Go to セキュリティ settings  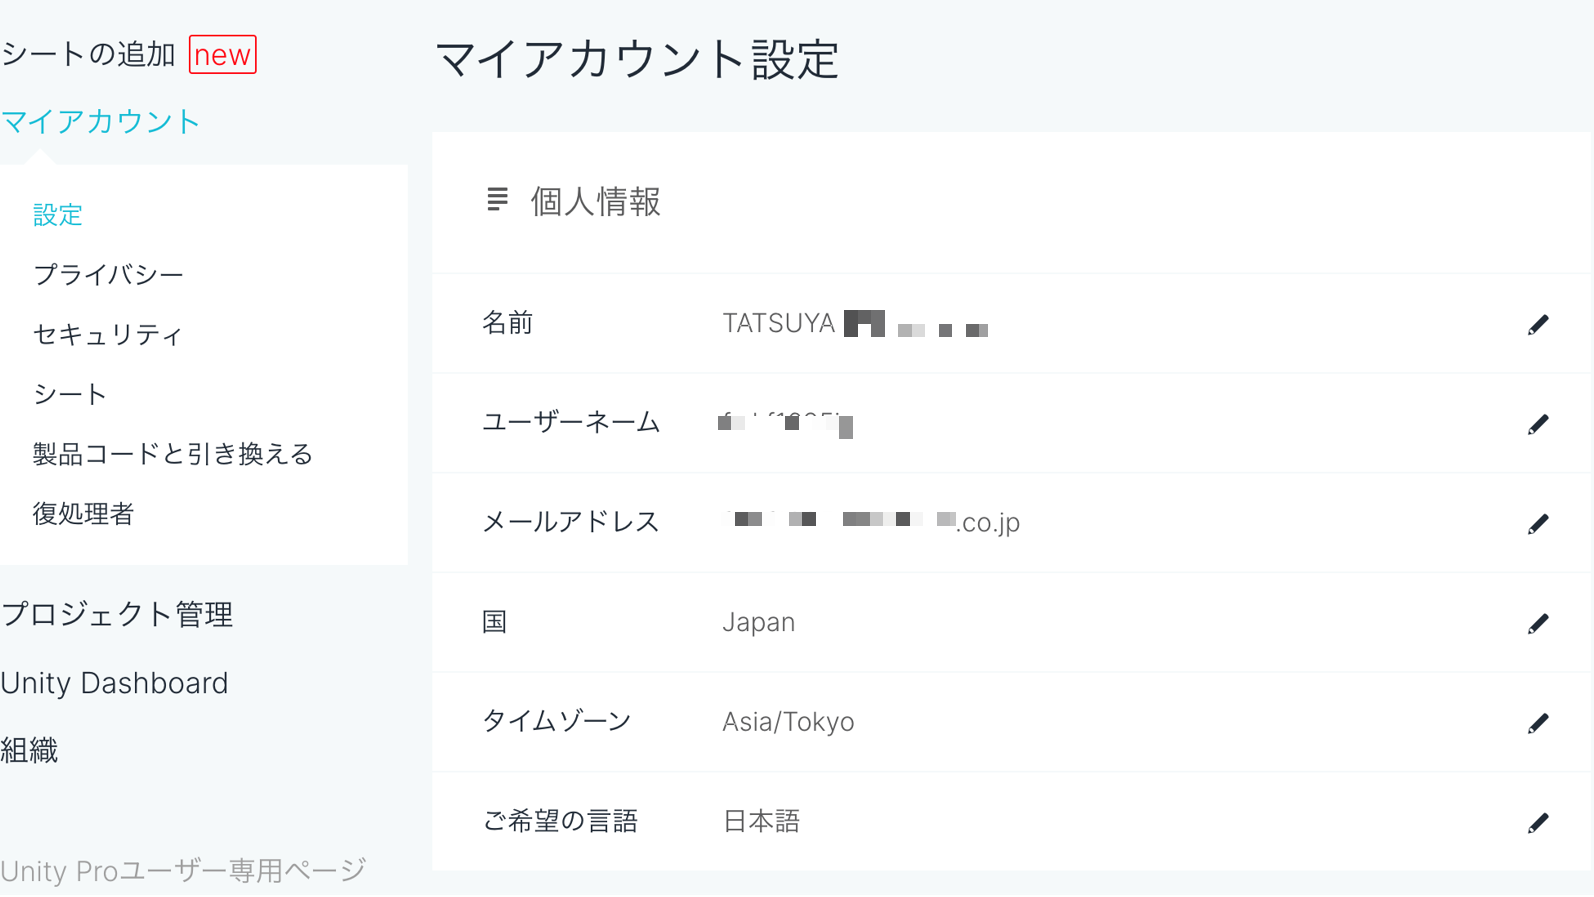[107, 335]
